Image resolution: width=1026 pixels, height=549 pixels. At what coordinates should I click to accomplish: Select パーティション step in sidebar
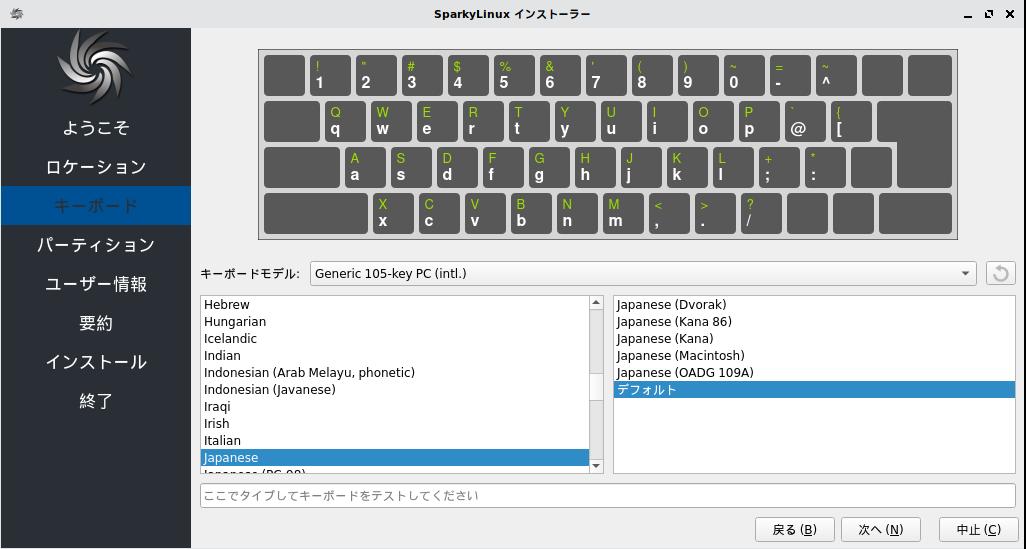[96, 245]
